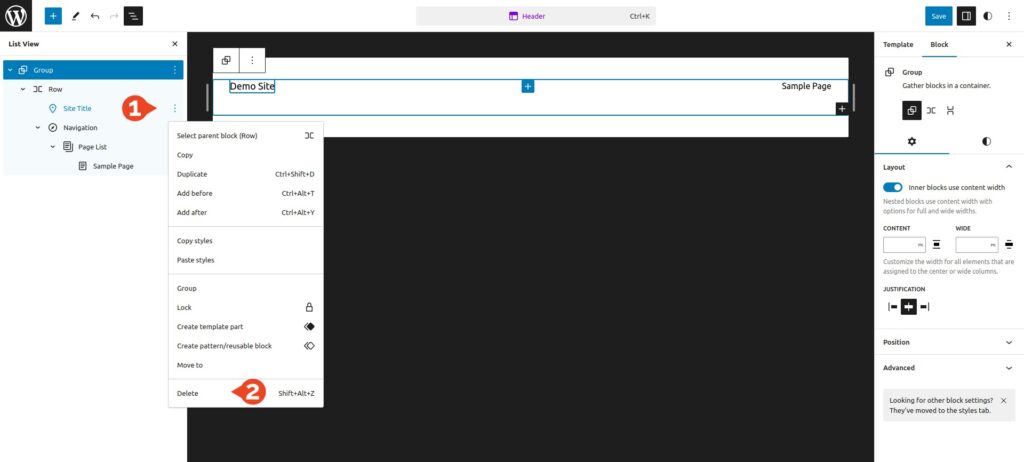Switch to the Template tab
The height and width of the screenshot is (462, 1024).
[897, 45]
